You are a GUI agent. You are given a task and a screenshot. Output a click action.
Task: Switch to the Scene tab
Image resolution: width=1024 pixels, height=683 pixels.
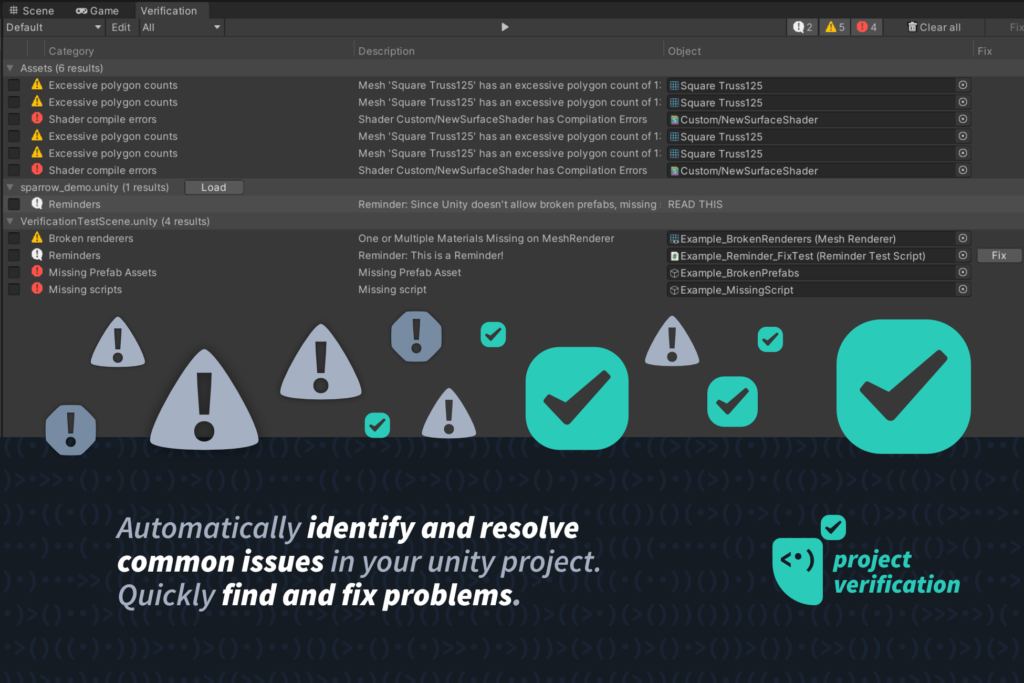(32, 10)
